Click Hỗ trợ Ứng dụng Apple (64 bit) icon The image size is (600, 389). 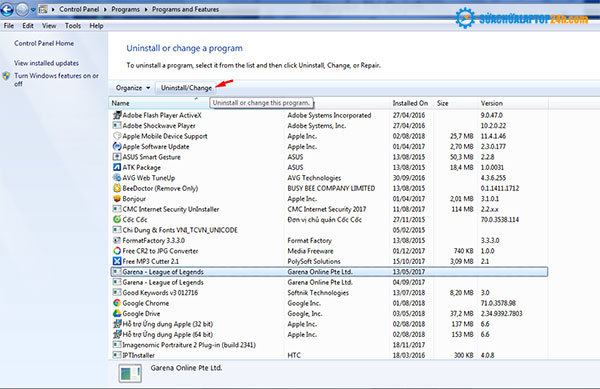117,334
